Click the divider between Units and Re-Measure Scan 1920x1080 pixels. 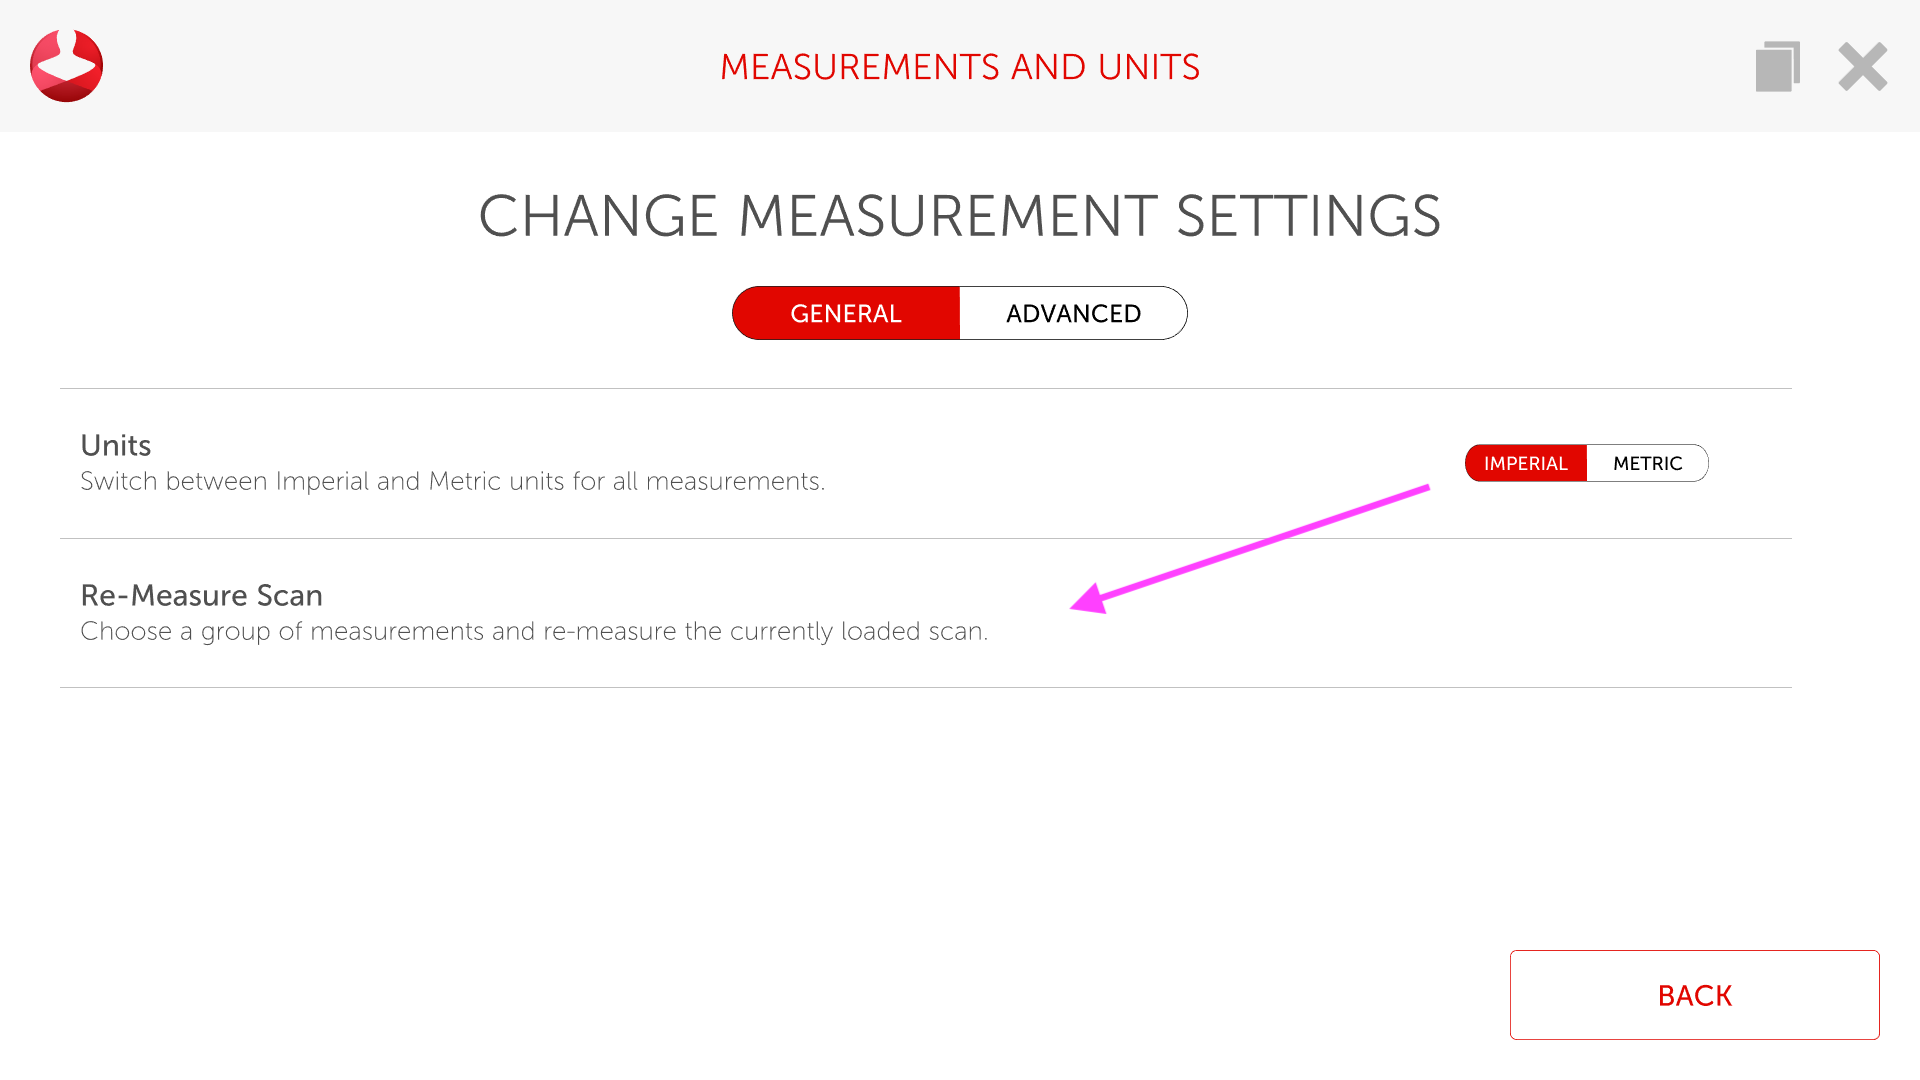(925, 539)
